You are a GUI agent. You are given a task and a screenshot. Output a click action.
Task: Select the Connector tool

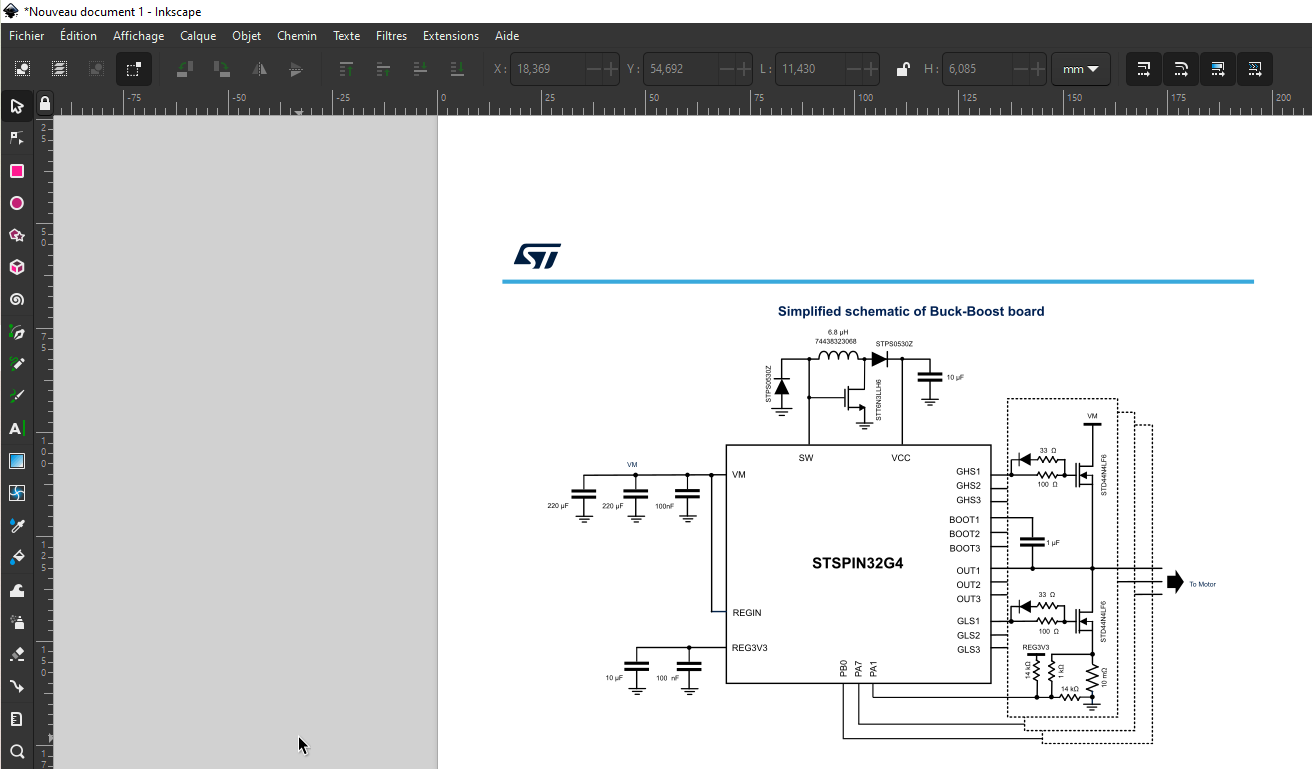[x=17, y=686]
